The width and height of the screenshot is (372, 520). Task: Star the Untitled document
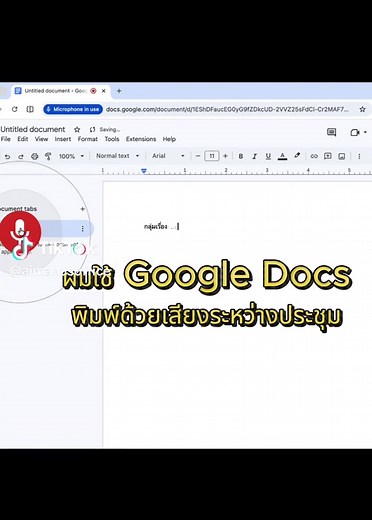[77, 129]
